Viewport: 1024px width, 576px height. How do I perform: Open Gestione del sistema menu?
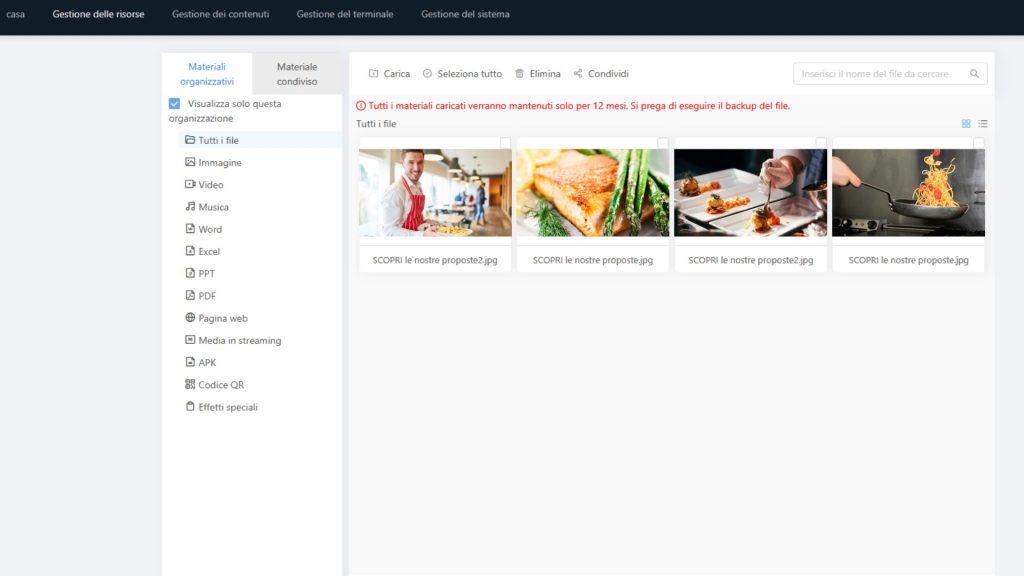[x=465, y=14]
